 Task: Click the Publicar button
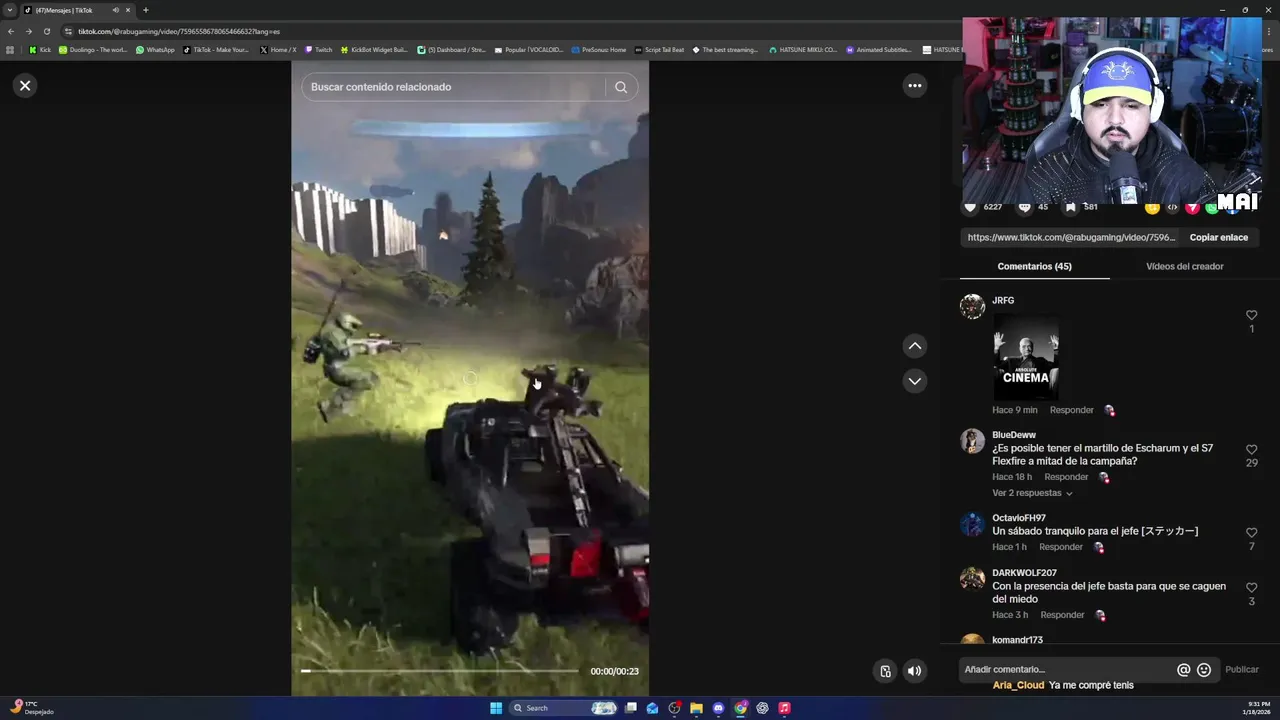(1242, 669)
